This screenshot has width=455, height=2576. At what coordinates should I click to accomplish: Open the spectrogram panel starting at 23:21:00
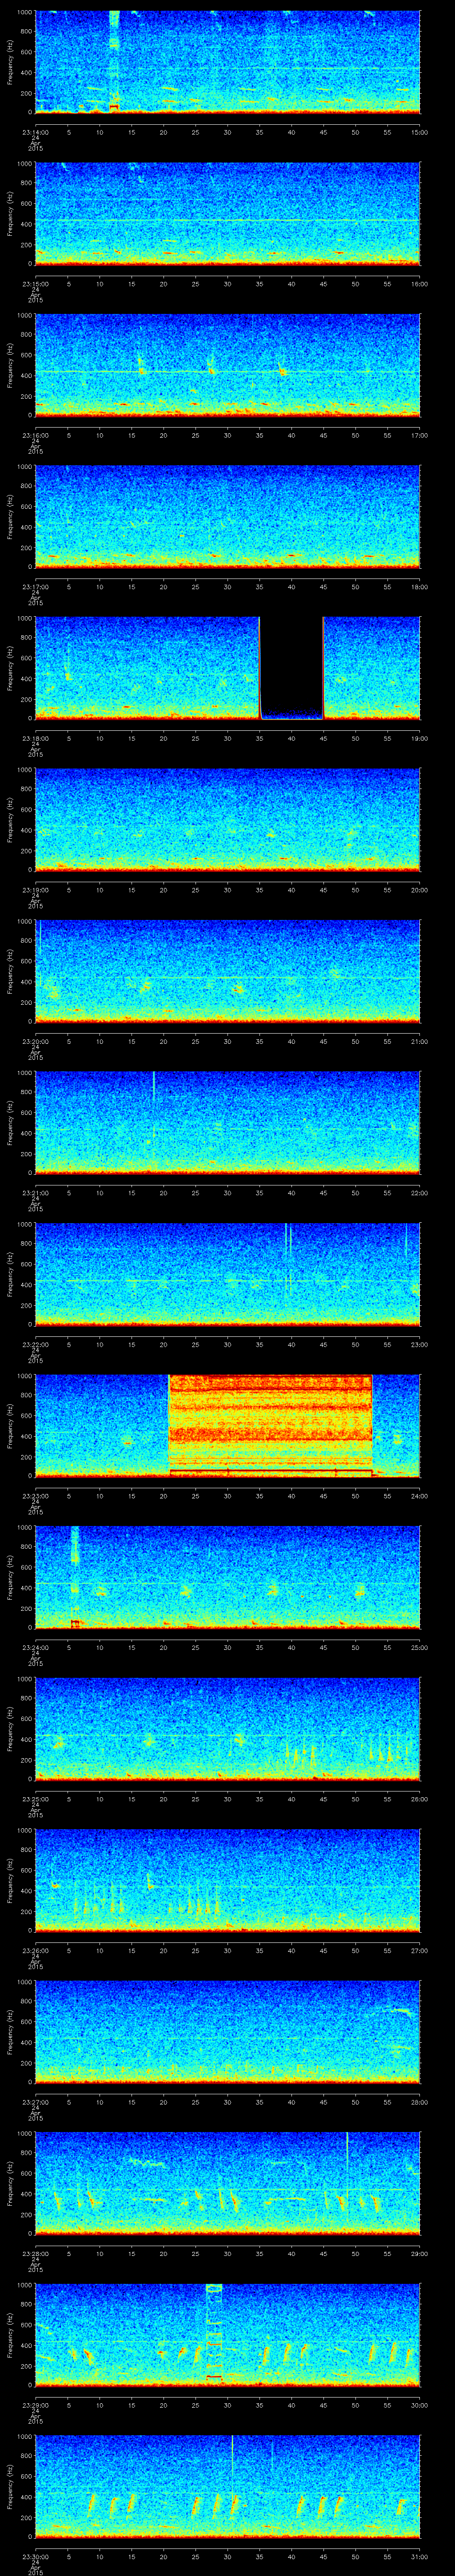(x=227, y=1123)
